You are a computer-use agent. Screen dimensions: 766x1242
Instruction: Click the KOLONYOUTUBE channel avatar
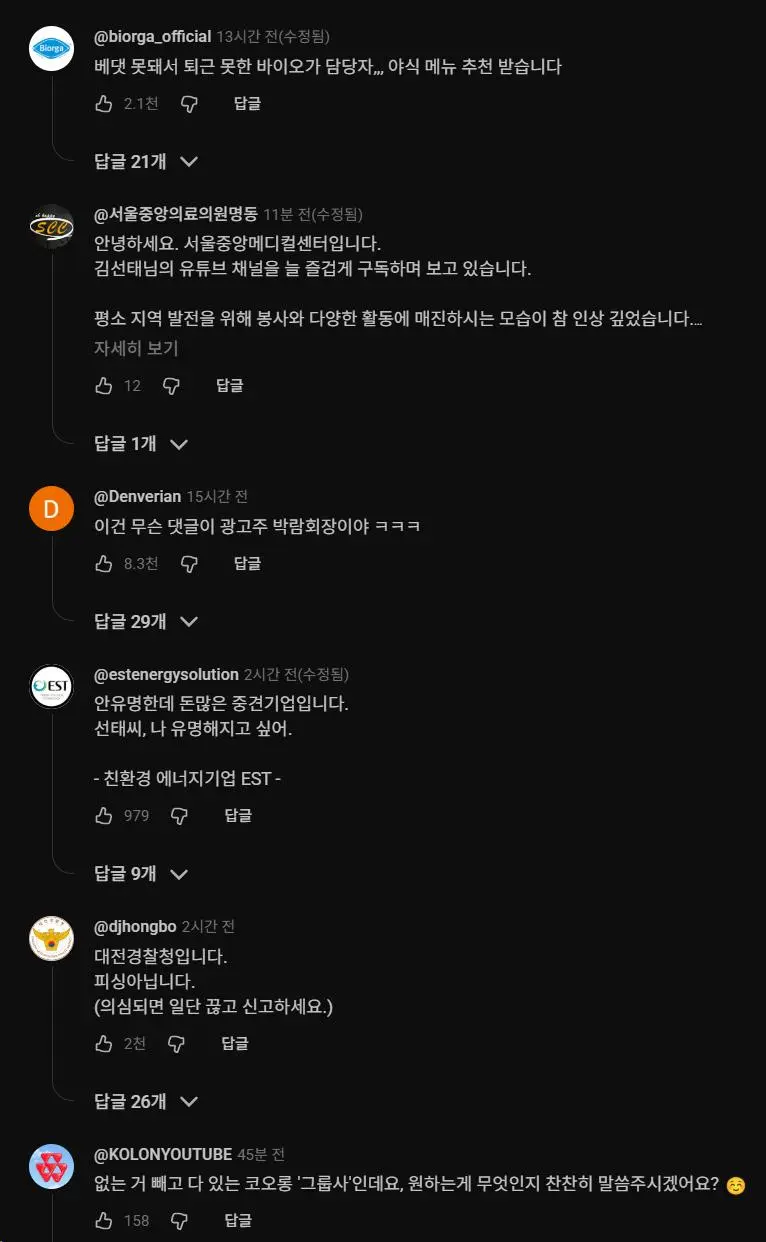[50, 1165]
